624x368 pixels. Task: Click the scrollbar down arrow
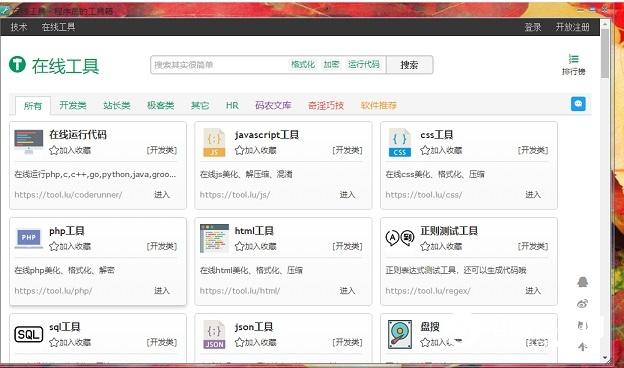(605, 358)
